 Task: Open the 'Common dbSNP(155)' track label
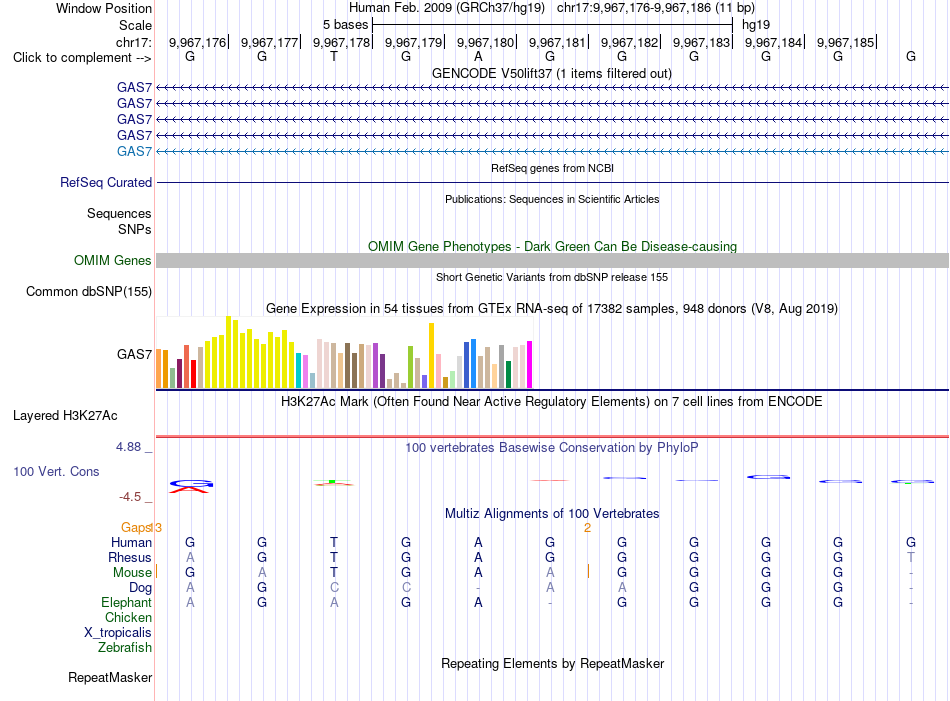tap(88, 291)
